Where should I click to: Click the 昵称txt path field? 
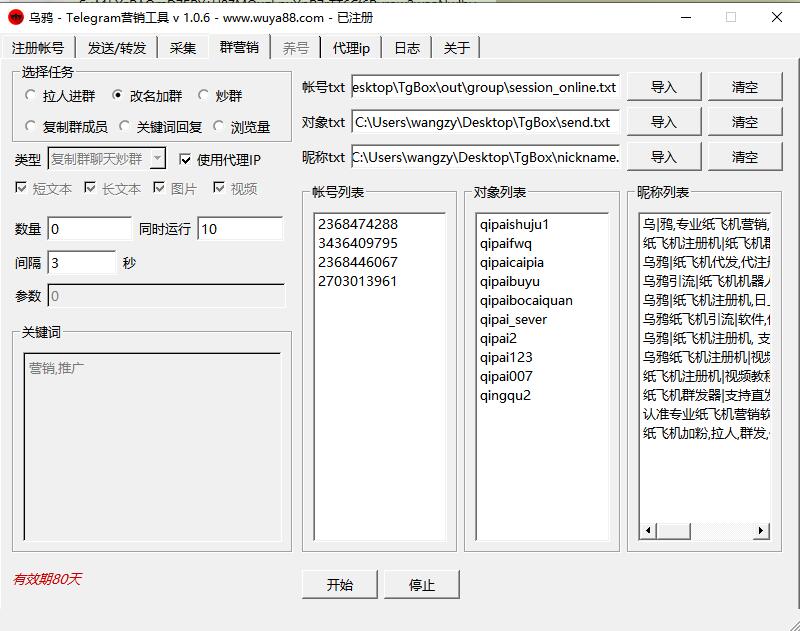[x=485, y=157]
